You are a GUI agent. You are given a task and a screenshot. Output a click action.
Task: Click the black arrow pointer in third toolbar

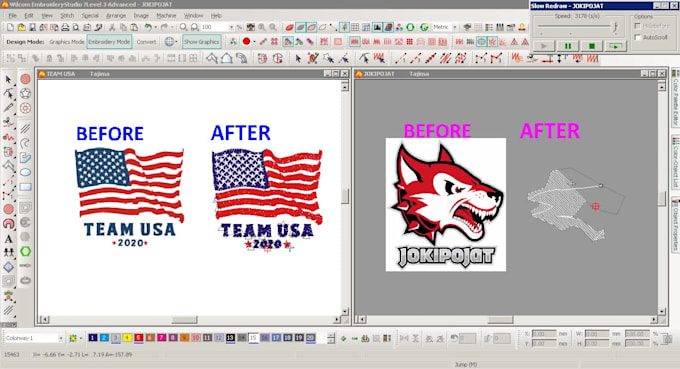298,58
